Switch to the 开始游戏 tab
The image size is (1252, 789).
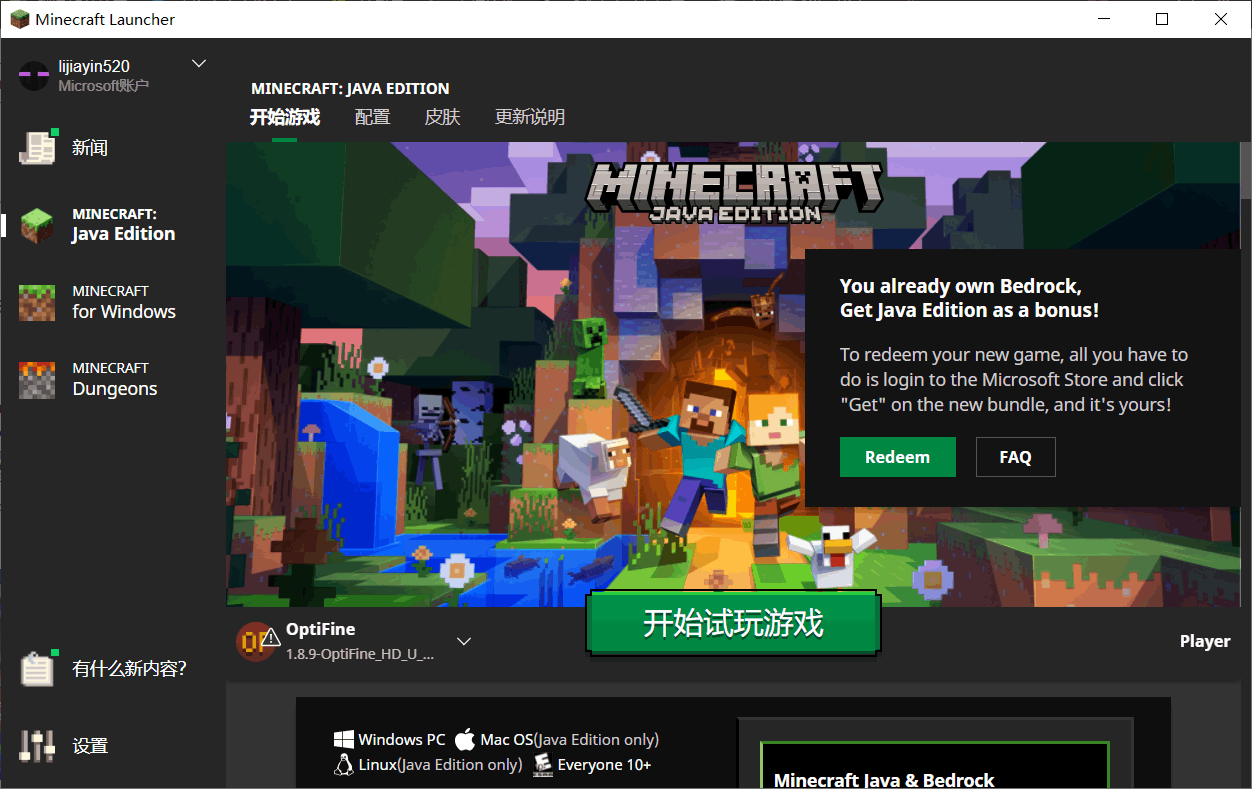[x=285, y=117]
